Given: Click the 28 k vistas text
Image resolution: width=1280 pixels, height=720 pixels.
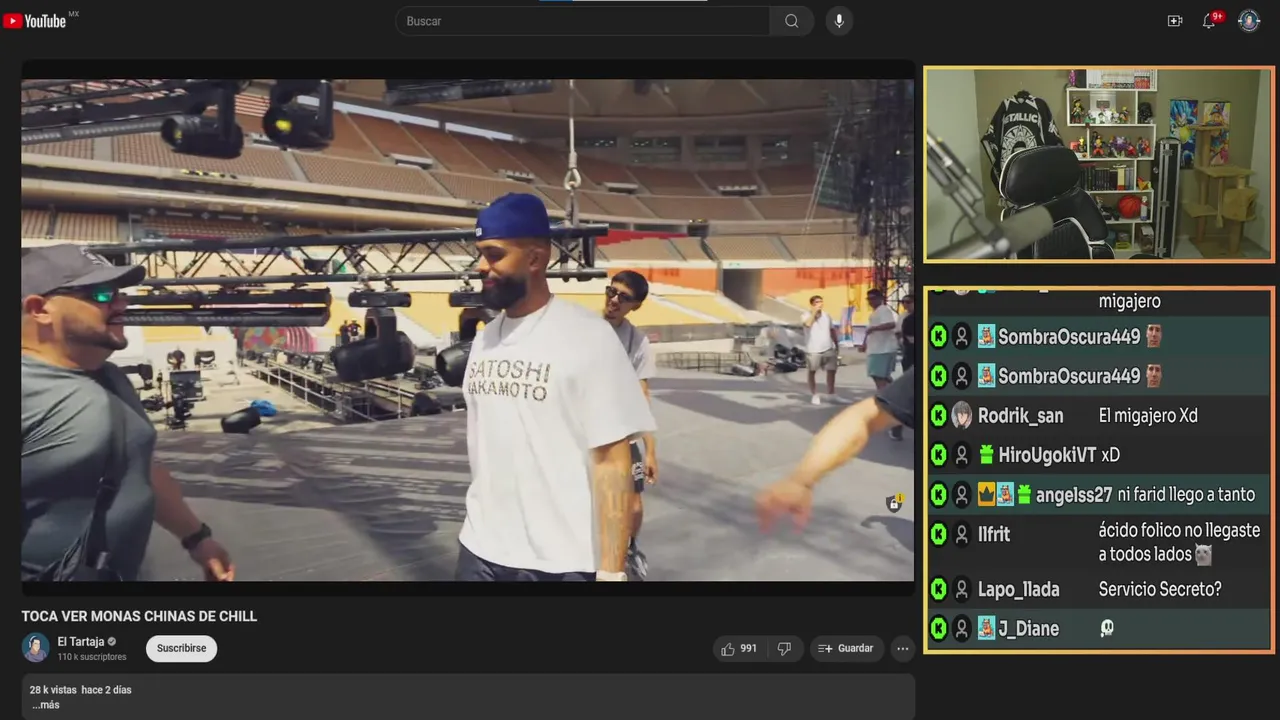Looking at the screenshot, I should tap(52, 690).
